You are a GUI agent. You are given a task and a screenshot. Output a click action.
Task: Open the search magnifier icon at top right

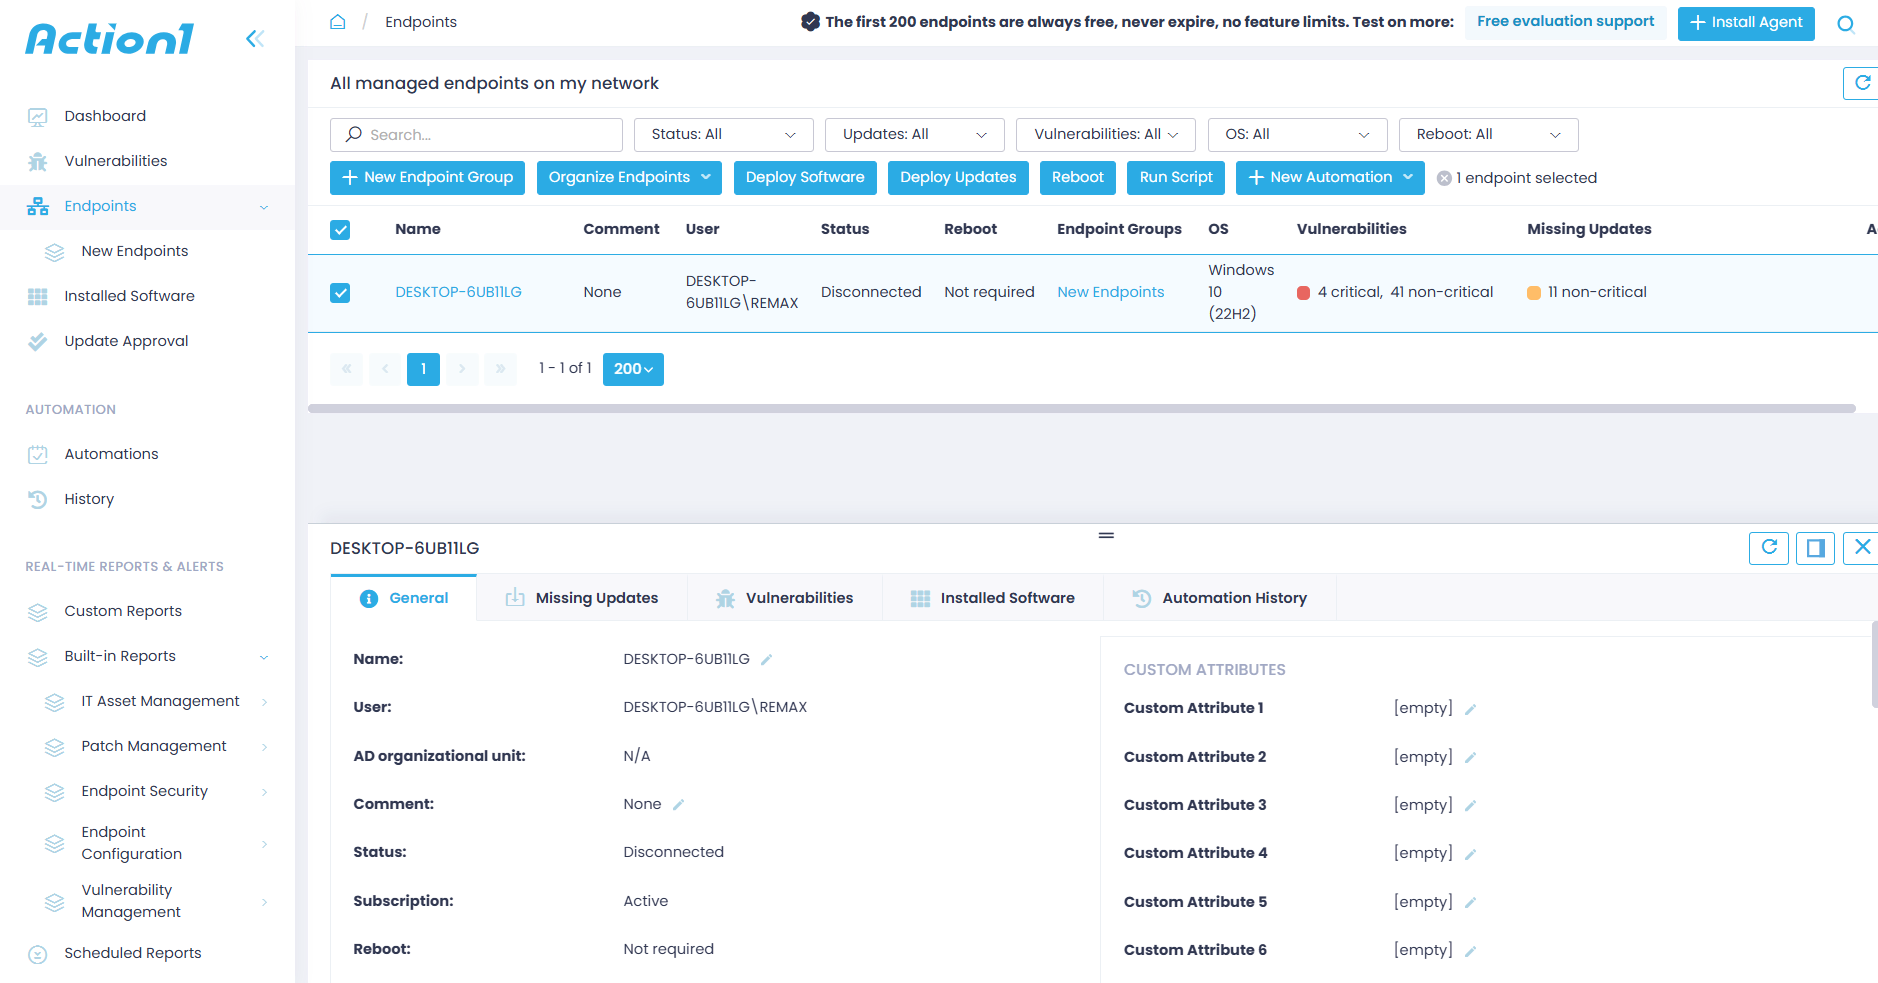tap(1846, 24)
